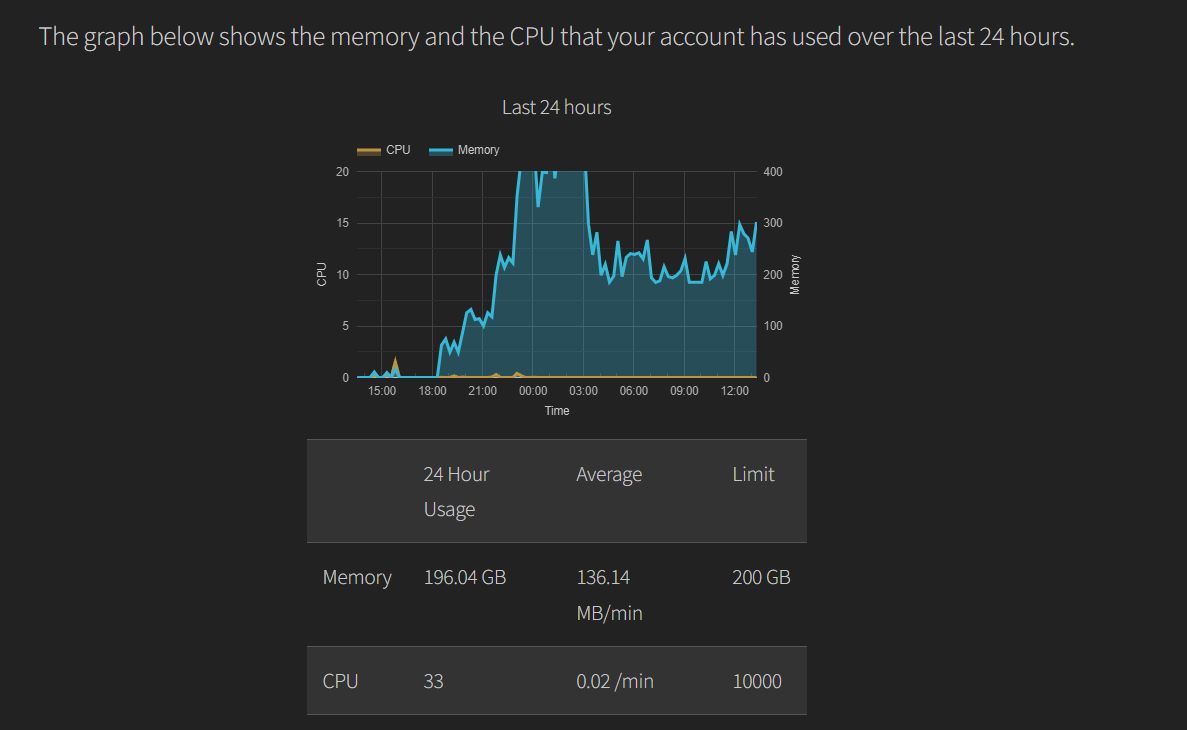Click the Time x-axis title
This screenshot has height=730, width=1187.
pos(556,410)
